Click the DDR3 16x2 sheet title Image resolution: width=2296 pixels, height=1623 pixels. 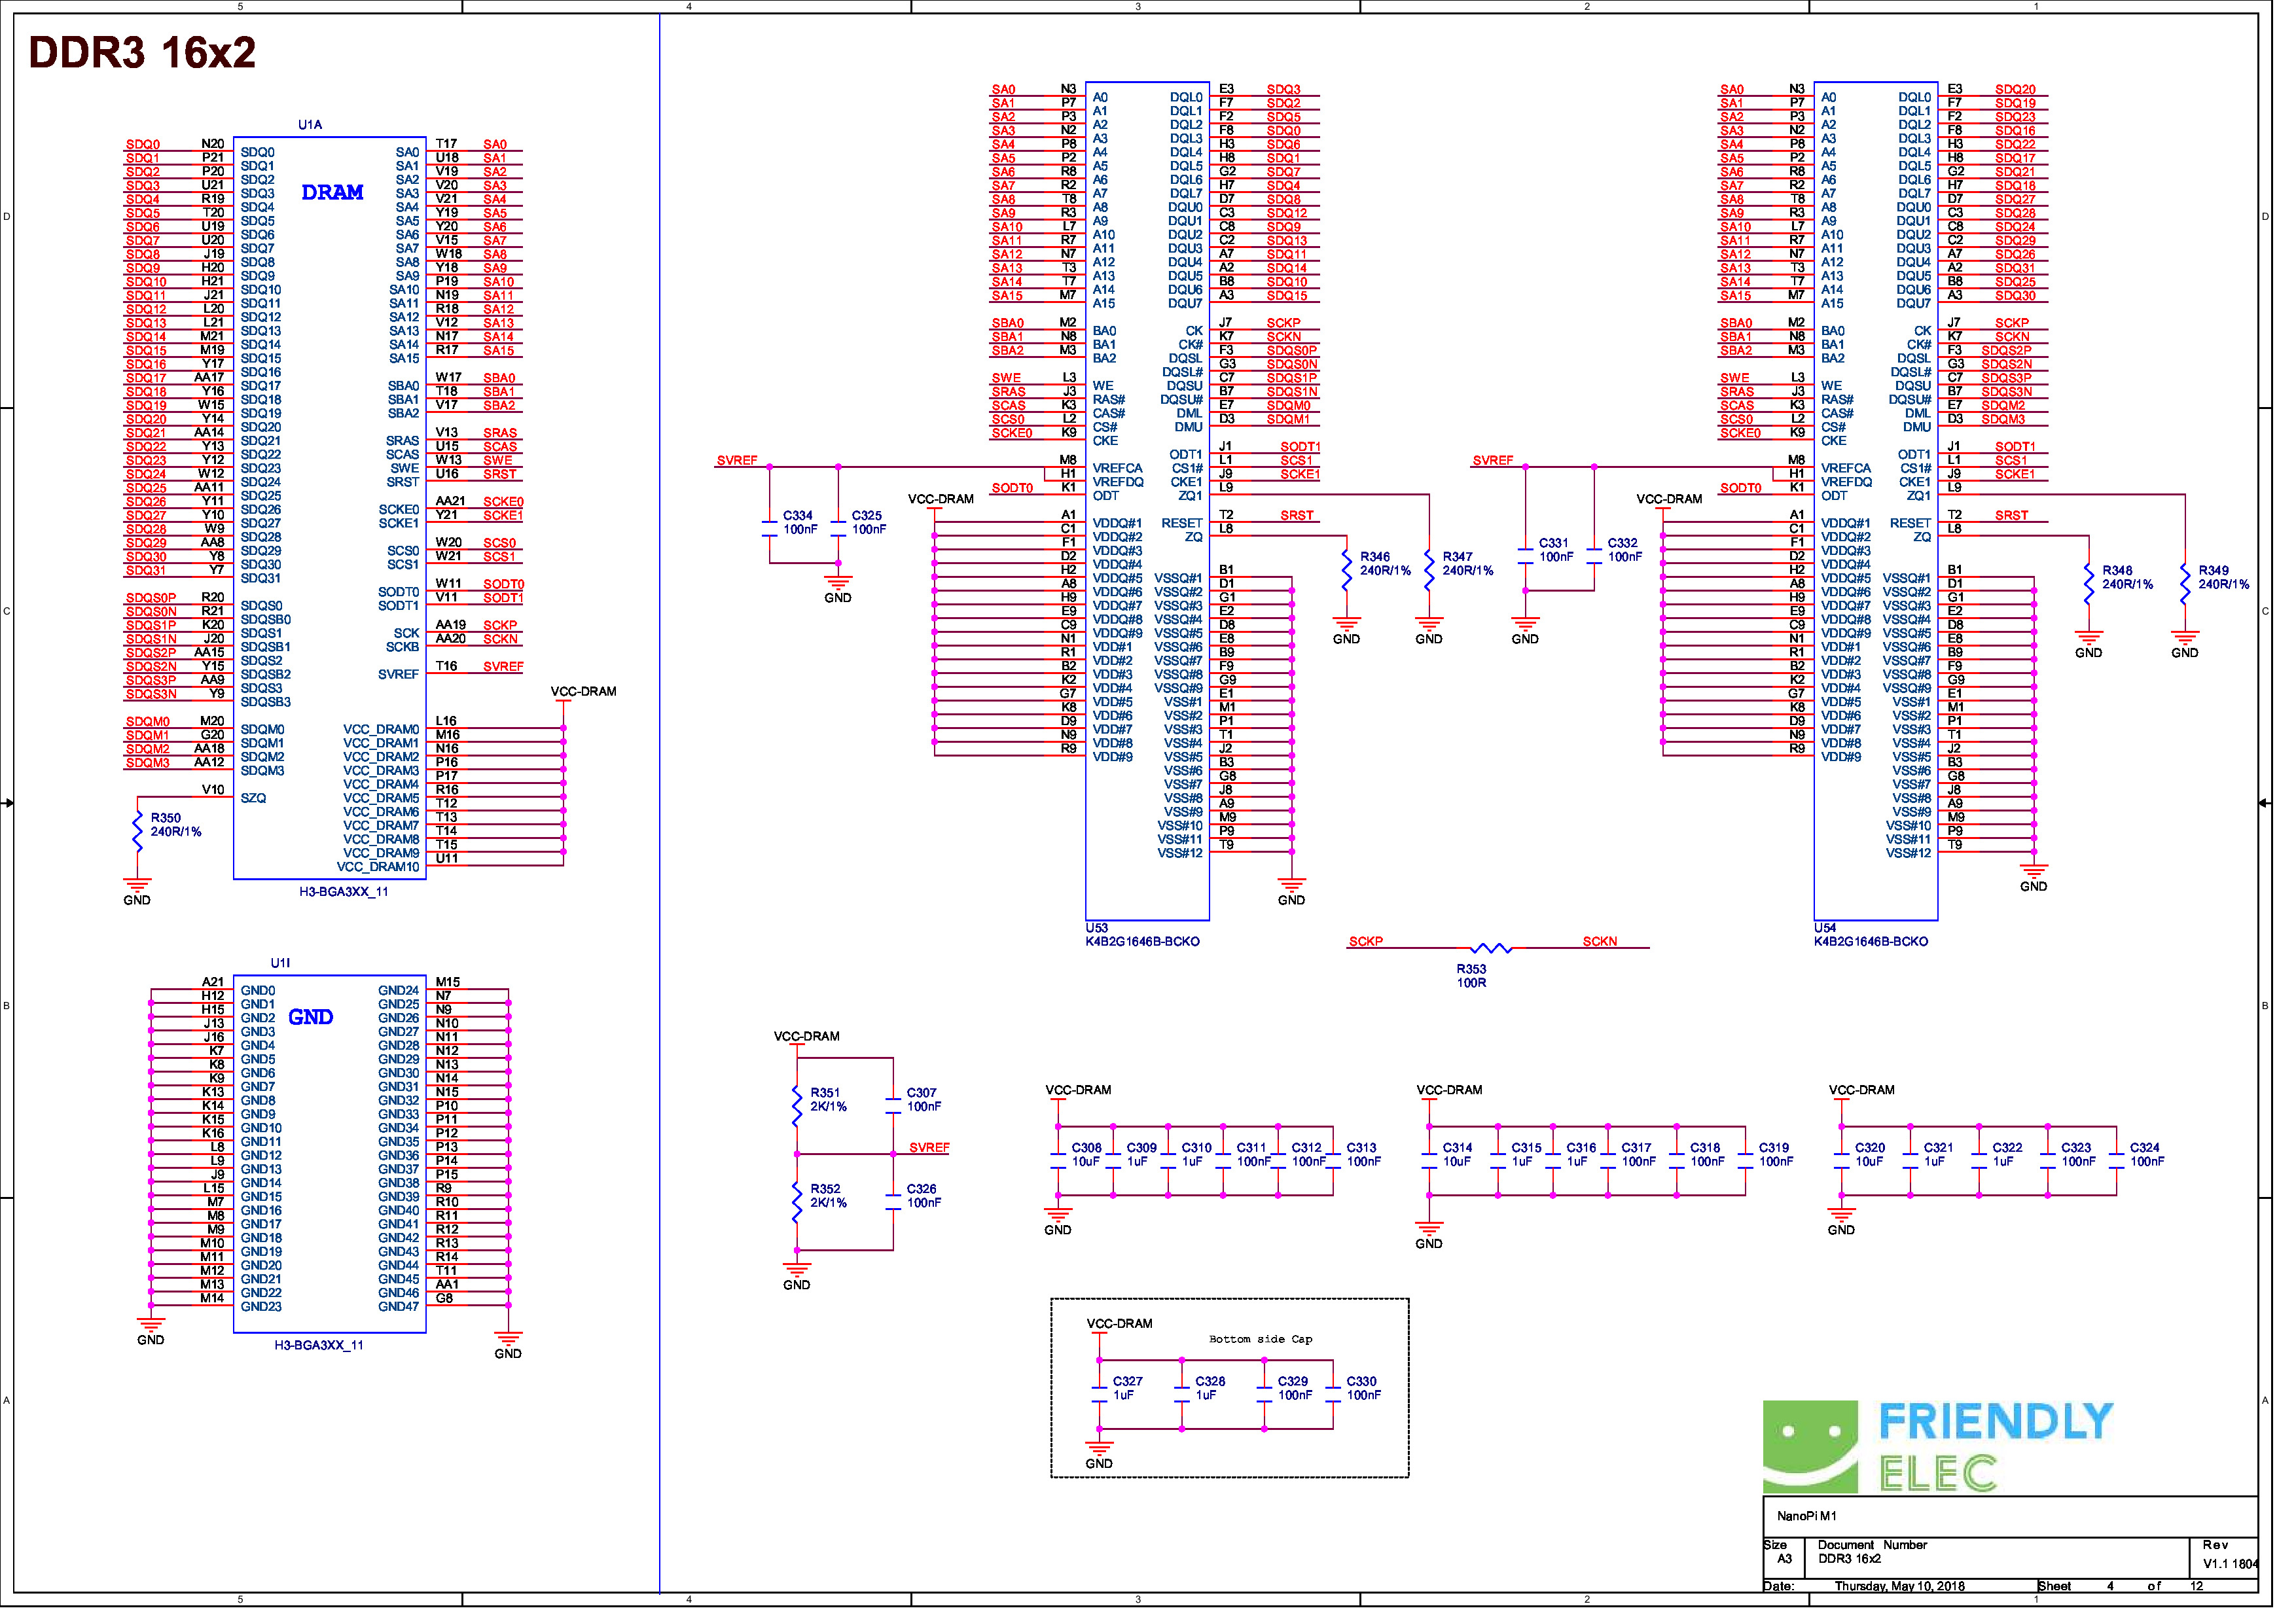pos(143,52)
